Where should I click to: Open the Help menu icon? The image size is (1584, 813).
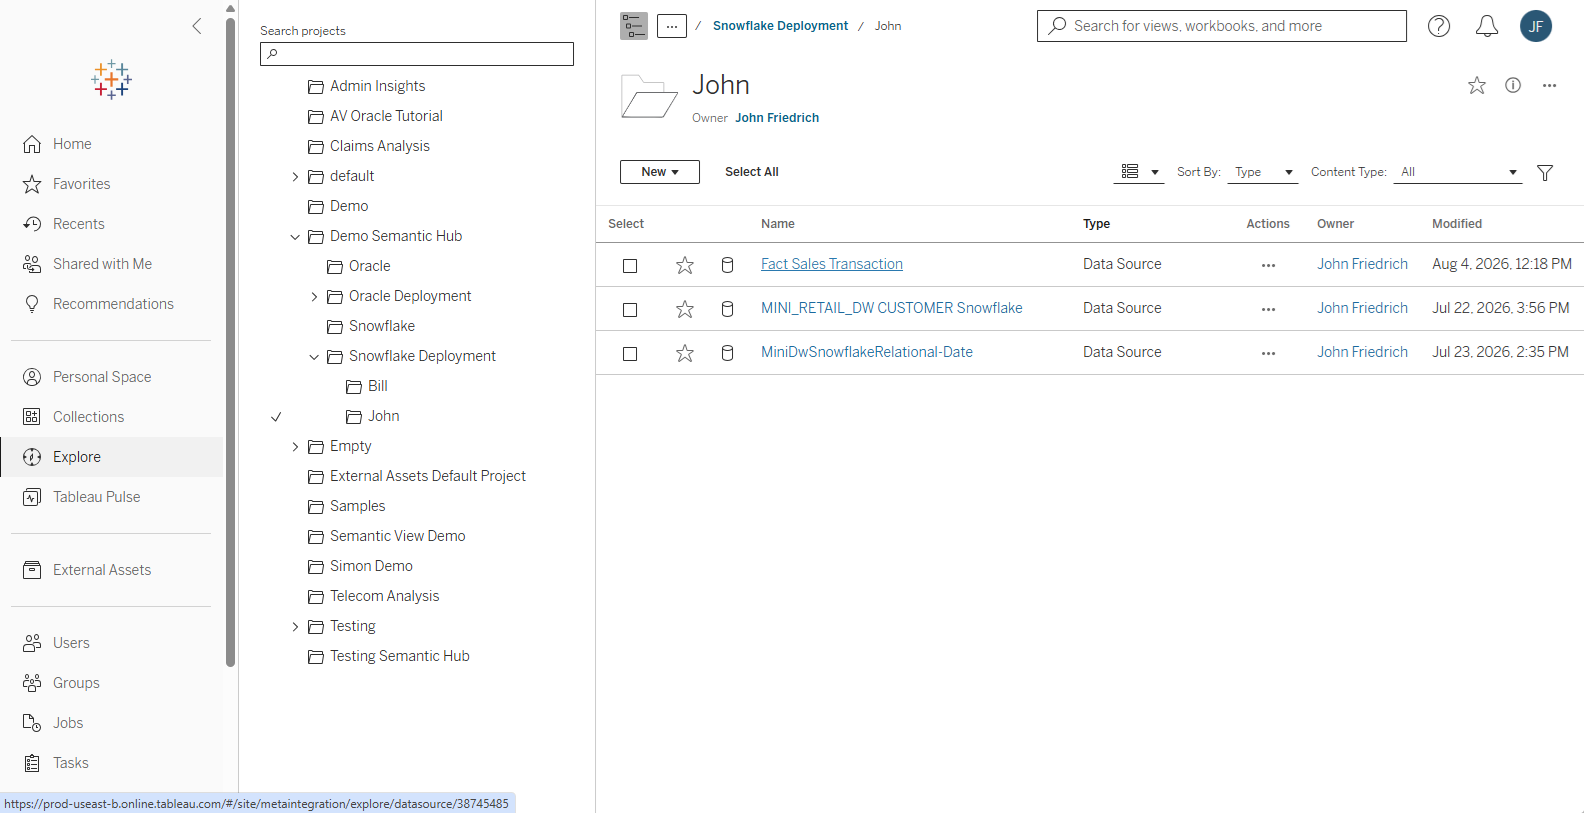tap(1439, 26)
